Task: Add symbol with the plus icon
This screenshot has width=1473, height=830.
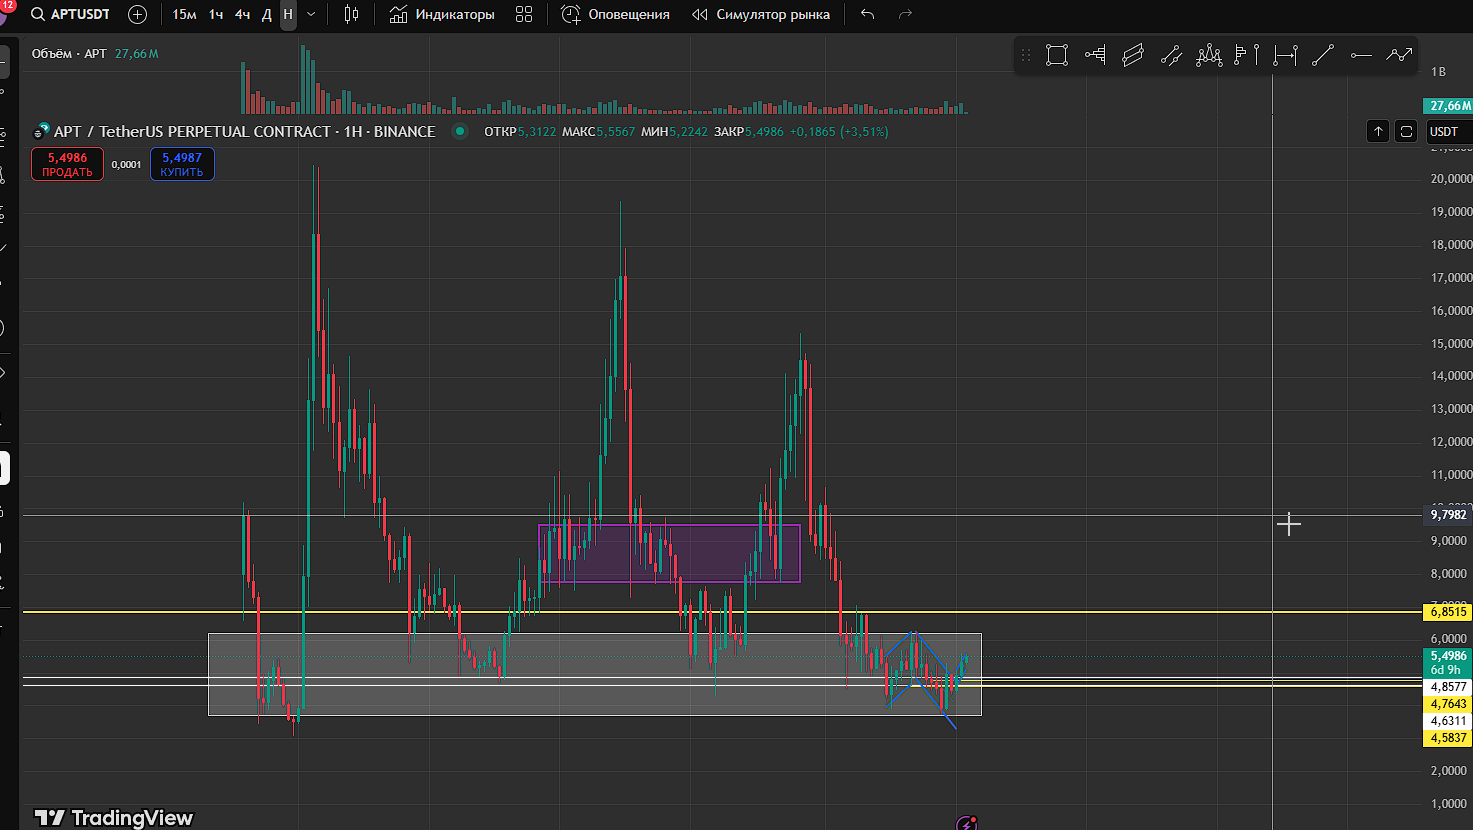Action: pos(138,14)
